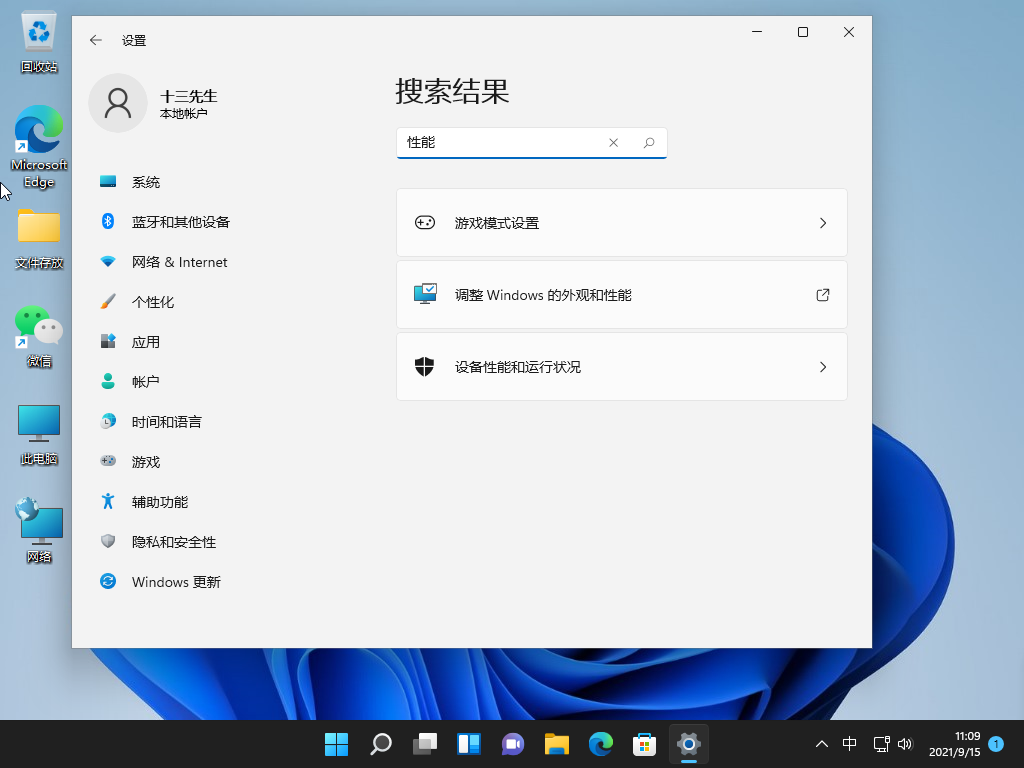This screenshot has height=768, width=1024.
Task: Select the 文件存放 folder on desktop
Action: (39, 238)
